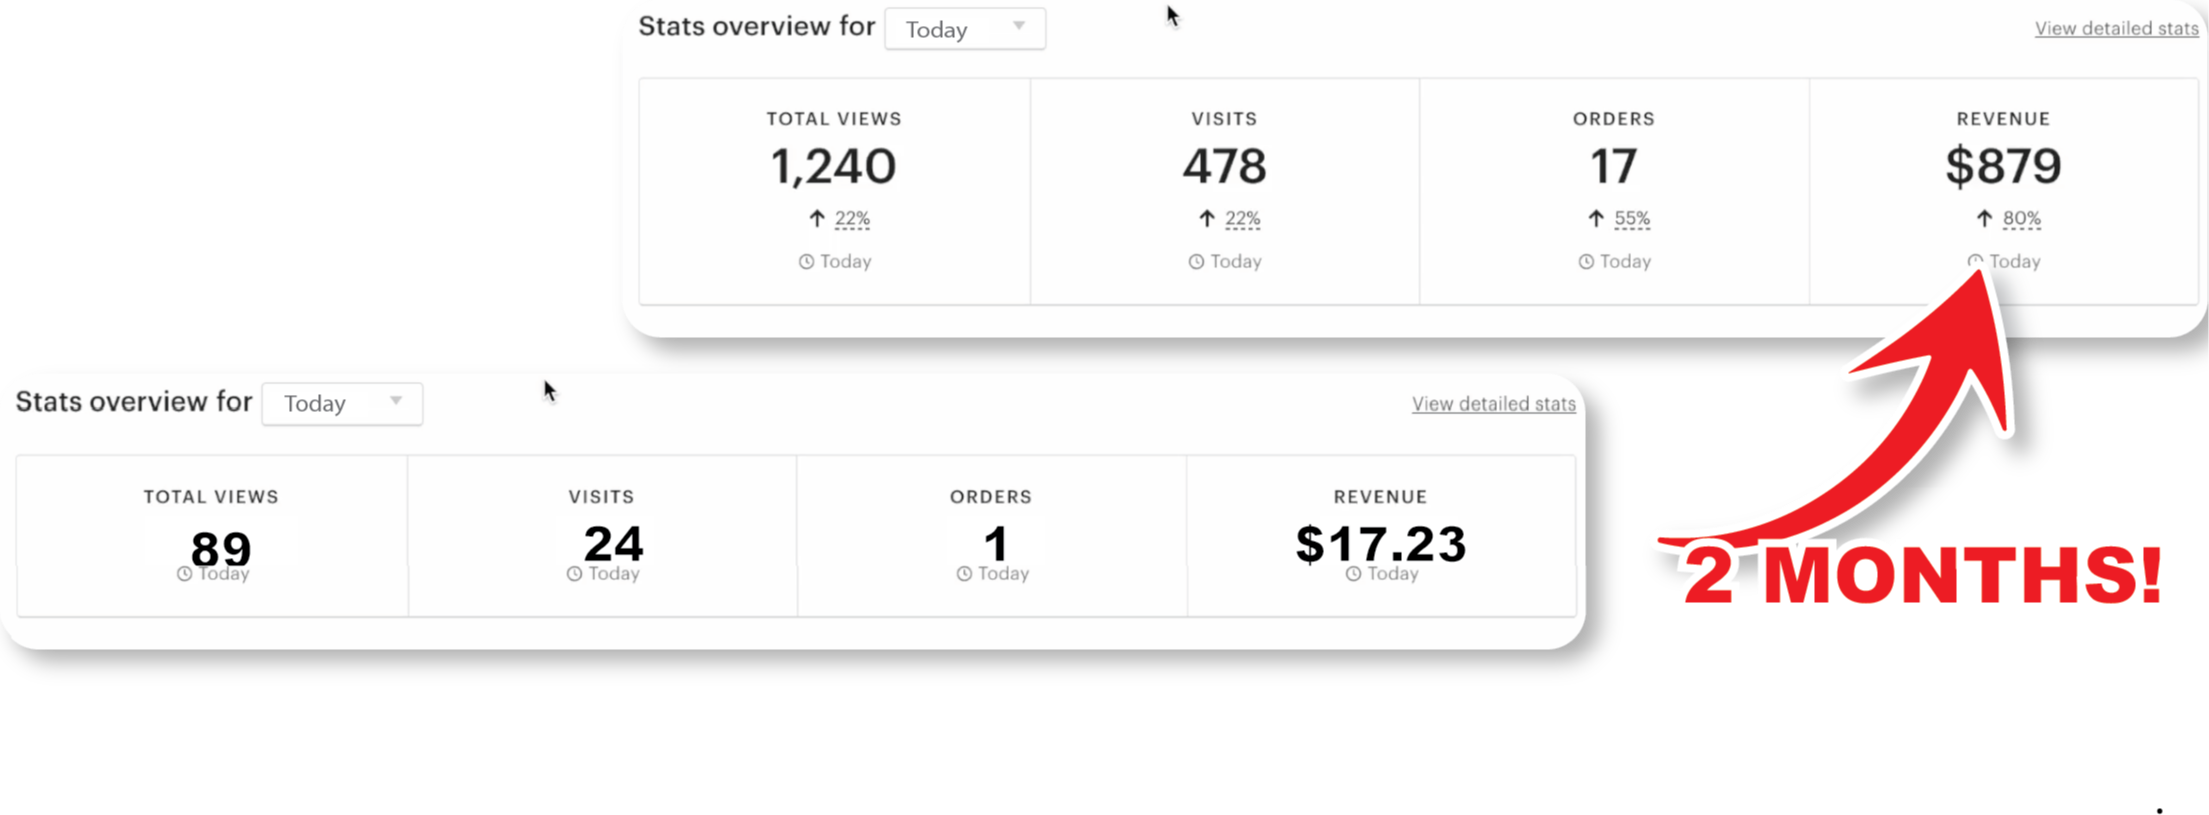Click up arrow icon beside Orders 55%
2209x815 pixels.
1596,219
